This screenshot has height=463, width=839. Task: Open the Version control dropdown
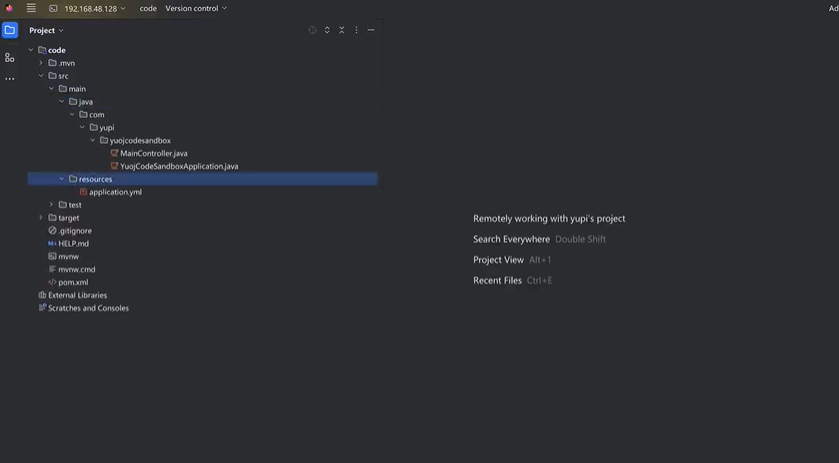point(196,9)
